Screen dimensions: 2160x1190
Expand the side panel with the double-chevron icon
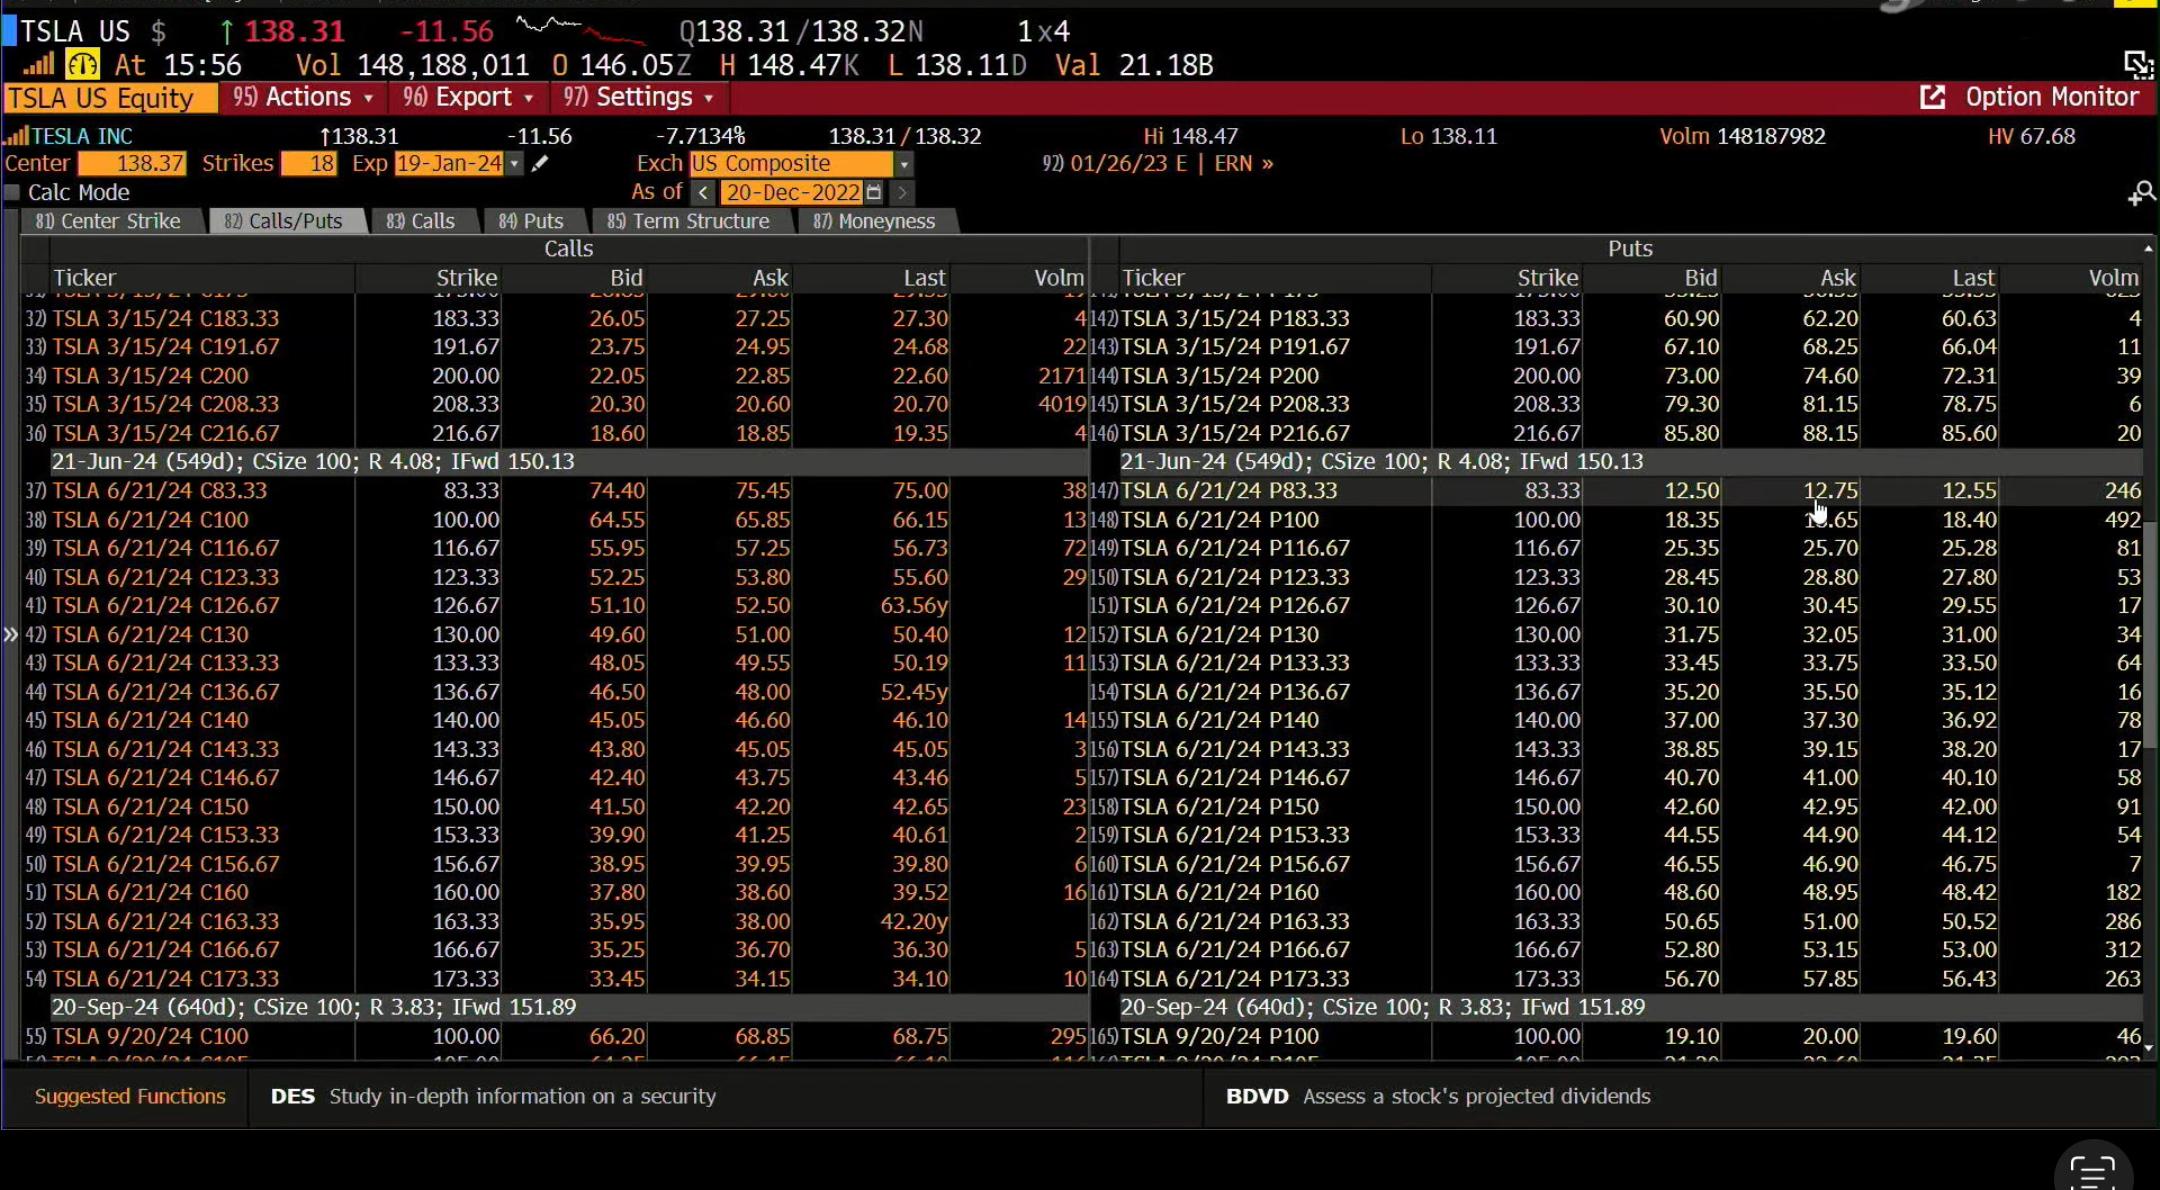pyautogui.click(x=10, y=634)
